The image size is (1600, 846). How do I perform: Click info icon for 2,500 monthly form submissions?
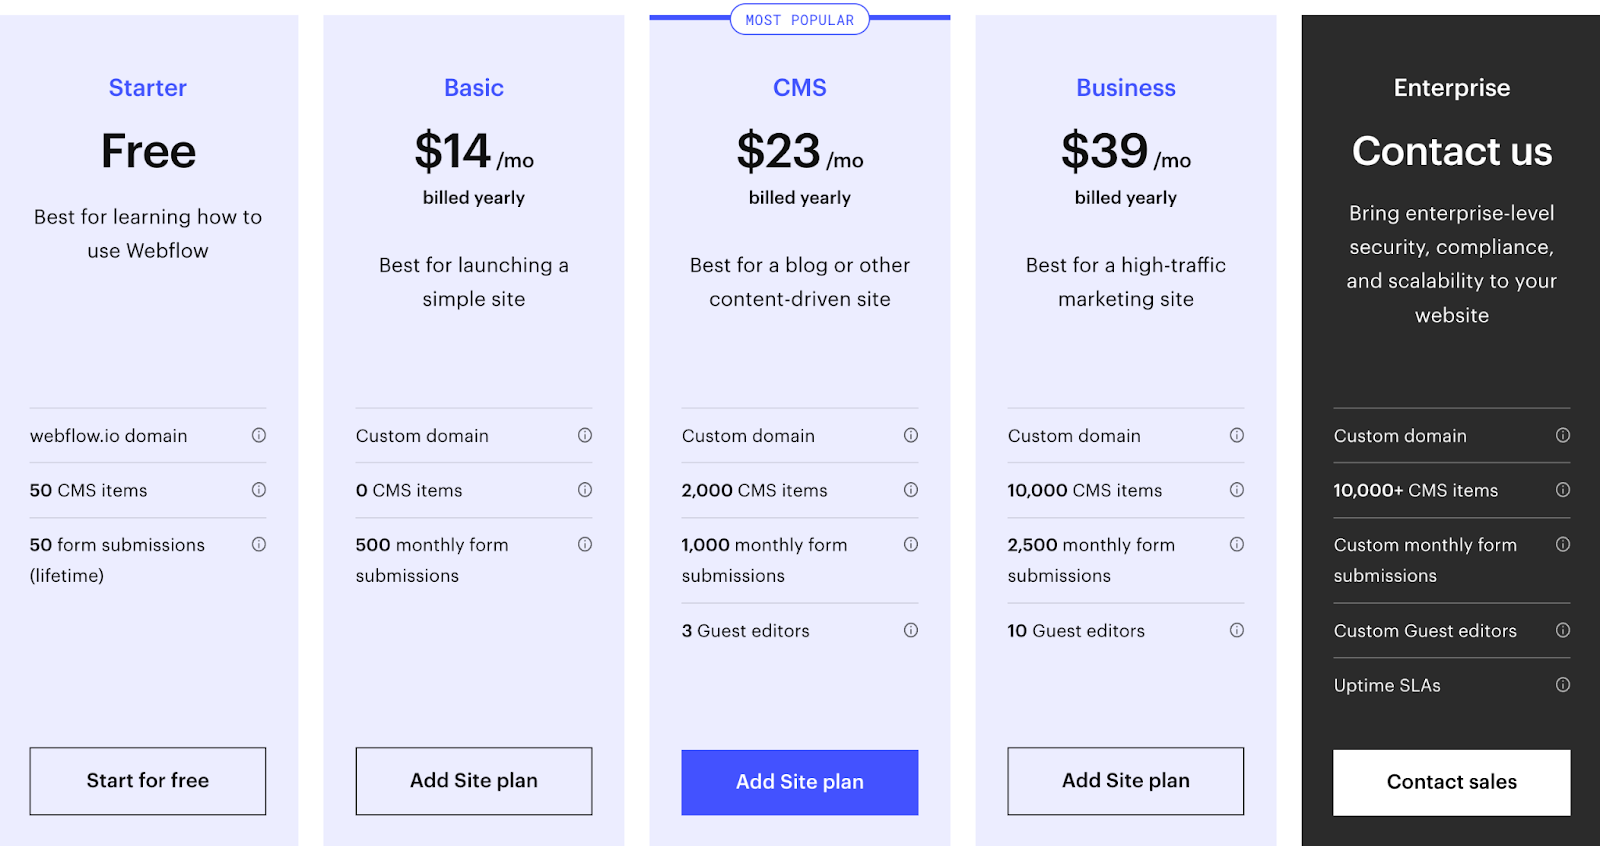tap(1237, 544)
